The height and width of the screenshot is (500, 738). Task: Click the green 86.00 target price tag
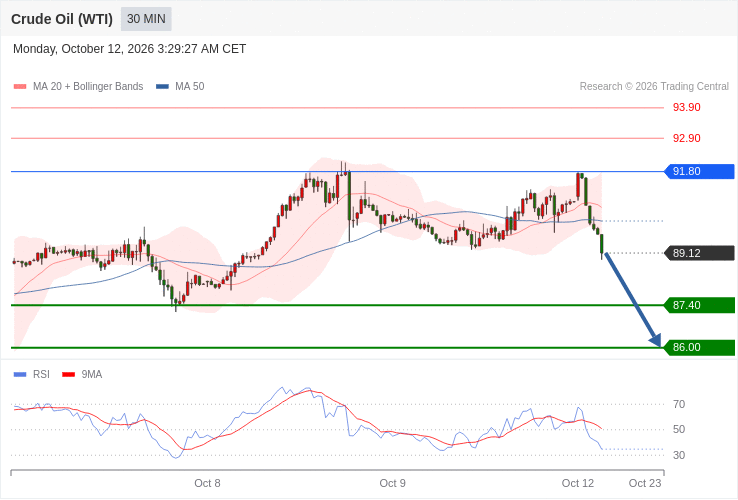pos(699,347)
